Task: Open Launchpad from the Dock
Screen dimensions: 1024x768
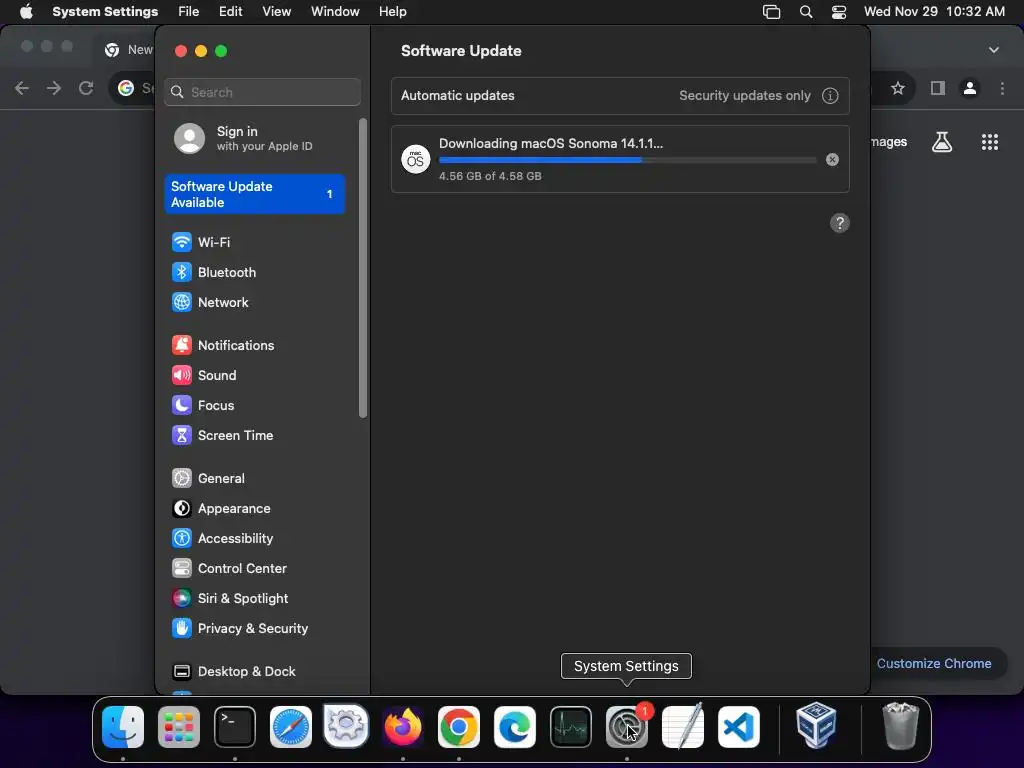Action: (179, 727)
